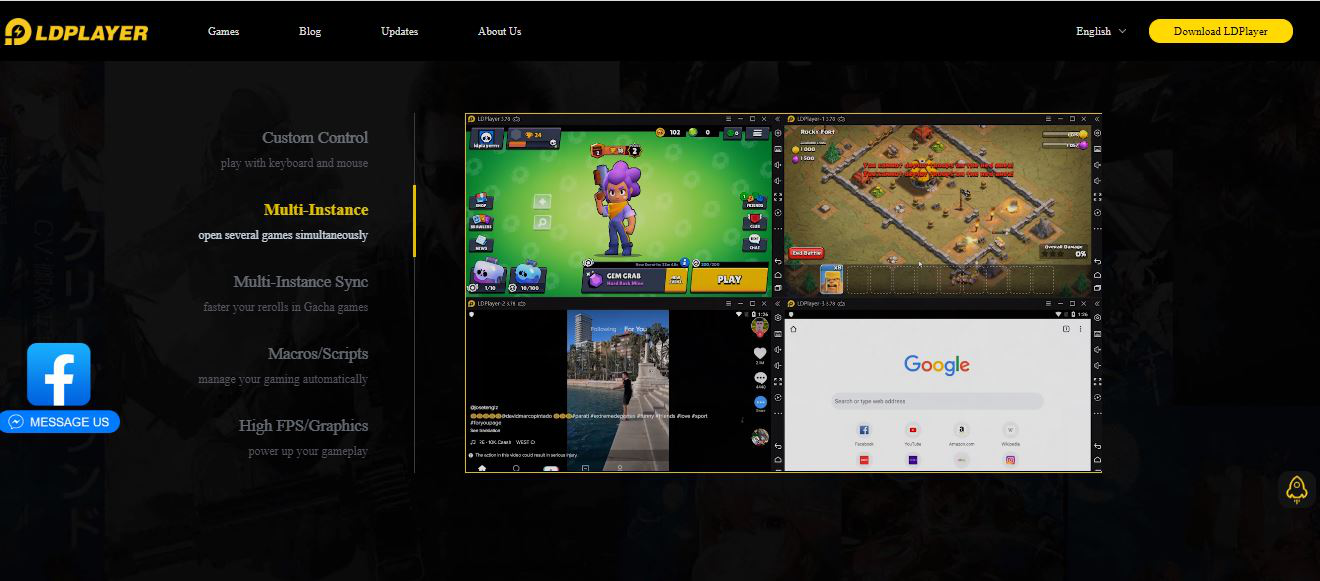Click the Google search input field
Screen dimensions: 1320x581
pyautogui.click(x=937, y=401)
